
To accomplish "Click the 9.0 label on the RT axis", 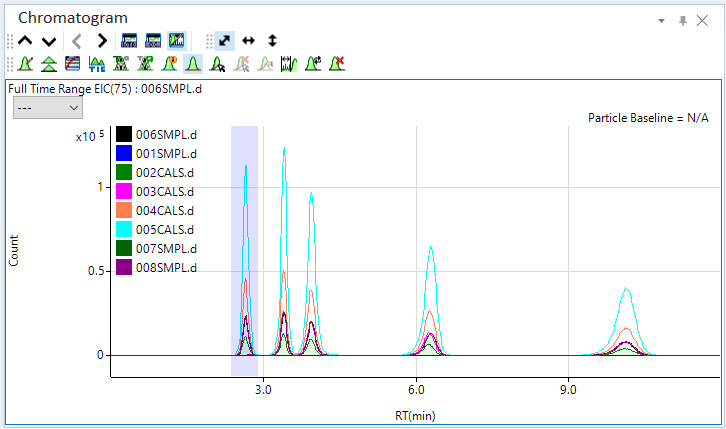I will (568, 390).
